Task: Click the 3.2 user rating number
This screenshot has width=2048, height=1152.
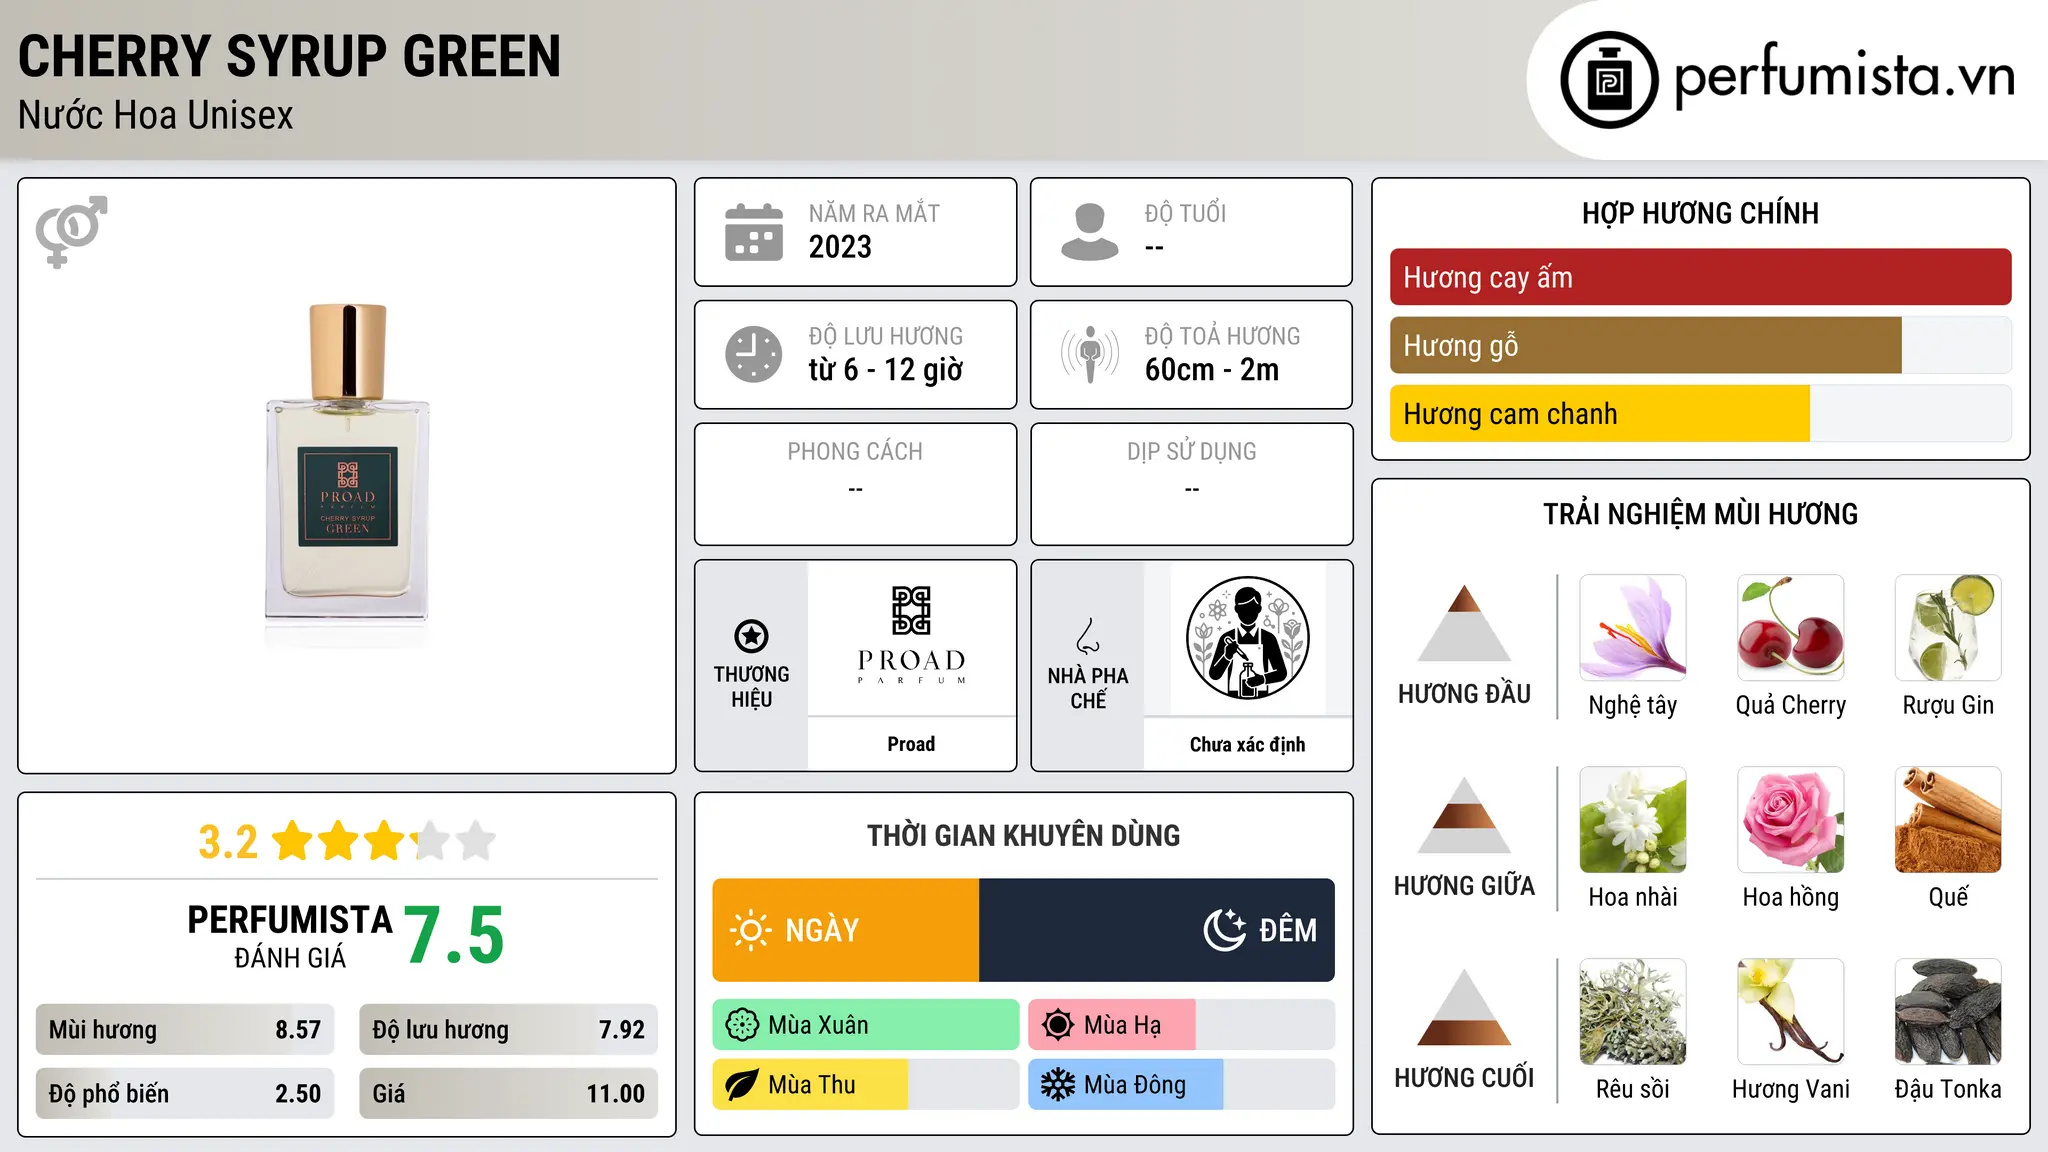Action: click(228, 842)
